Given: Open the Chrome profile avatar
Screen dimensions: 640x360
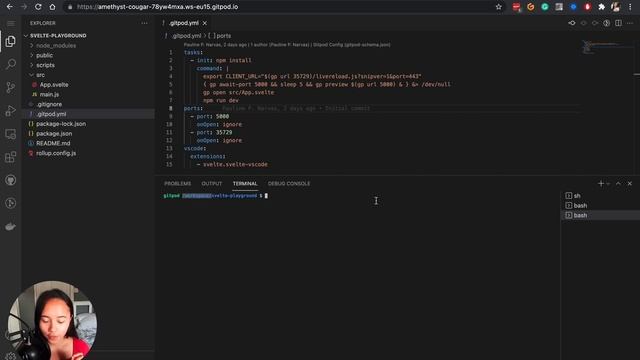Looking at the screenshot, I should [x=616, y=7].
